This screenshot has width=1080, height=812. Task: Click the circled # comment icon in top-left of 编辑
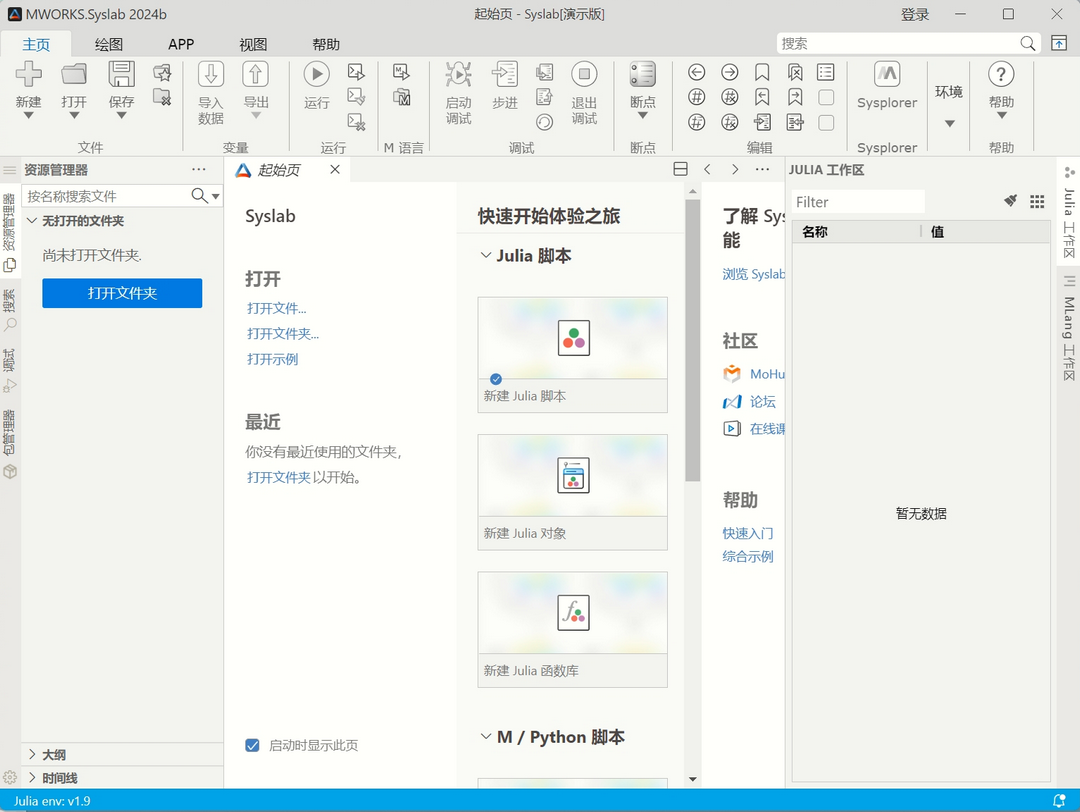696,97
